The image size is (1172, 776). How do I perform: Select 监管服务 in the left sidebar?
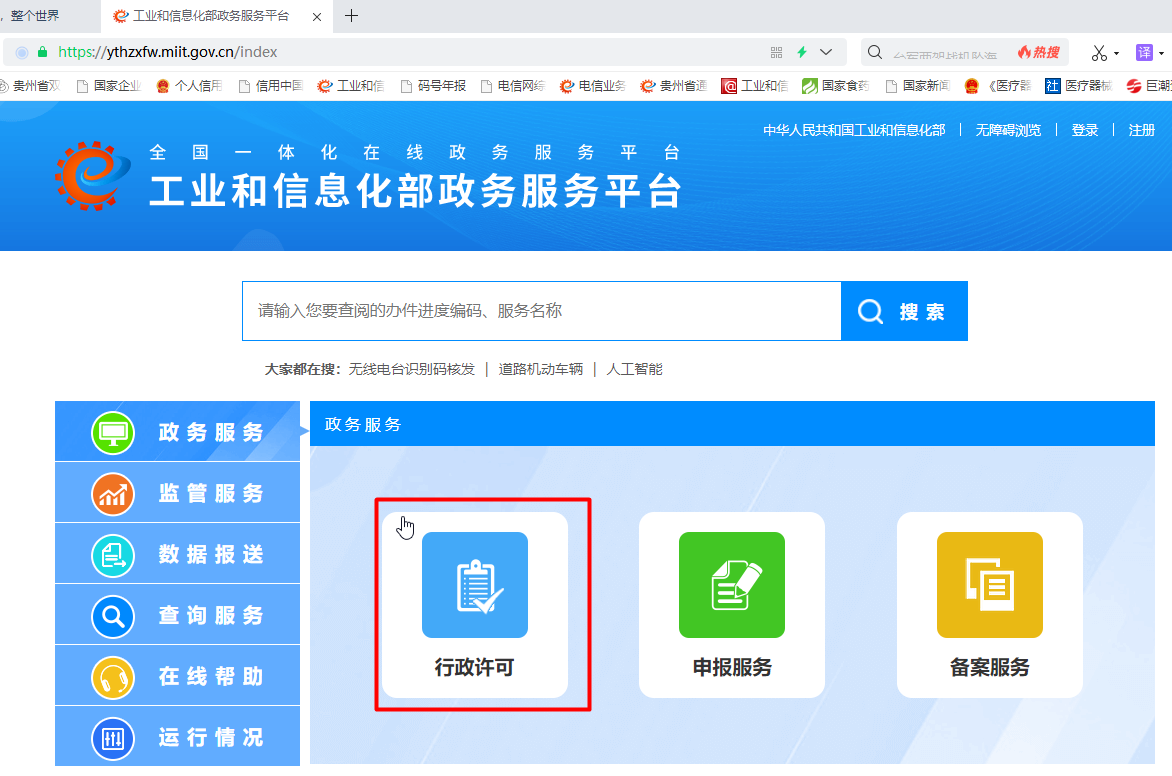click(x=177, y=493)
